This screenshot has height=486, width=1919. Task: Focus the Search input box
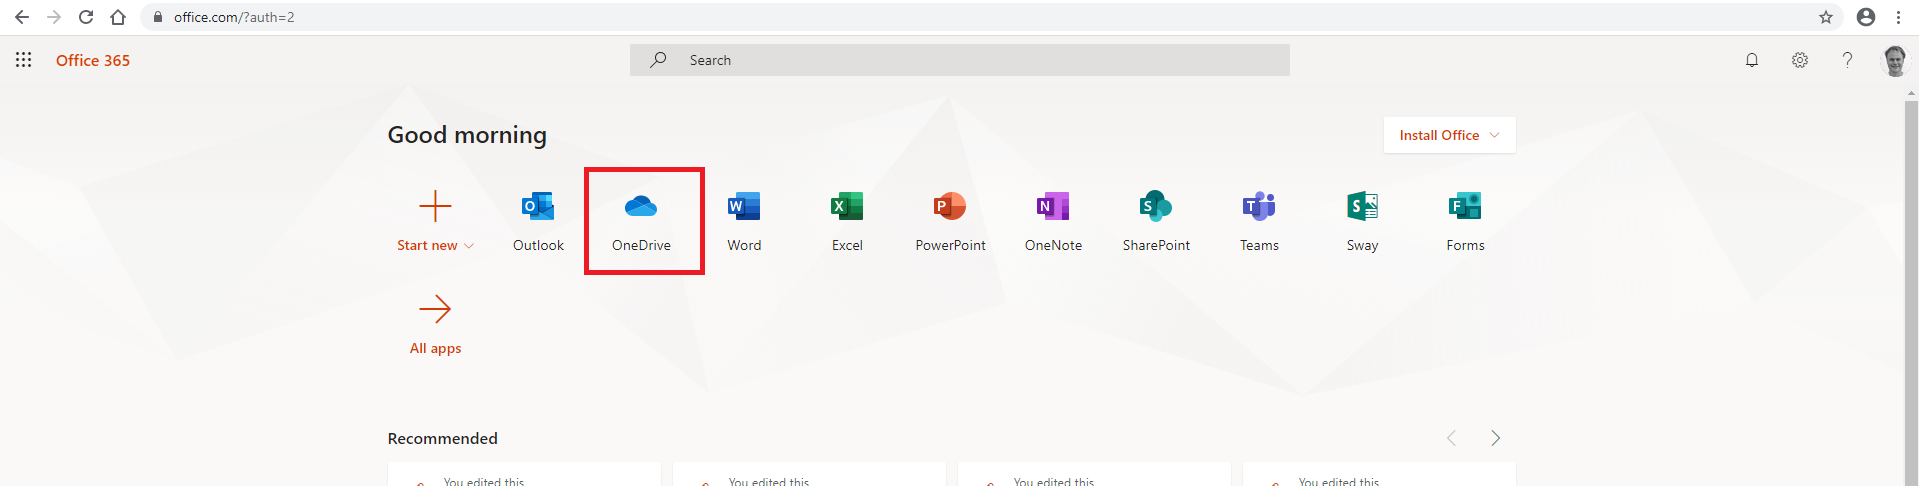coord(960,60)
